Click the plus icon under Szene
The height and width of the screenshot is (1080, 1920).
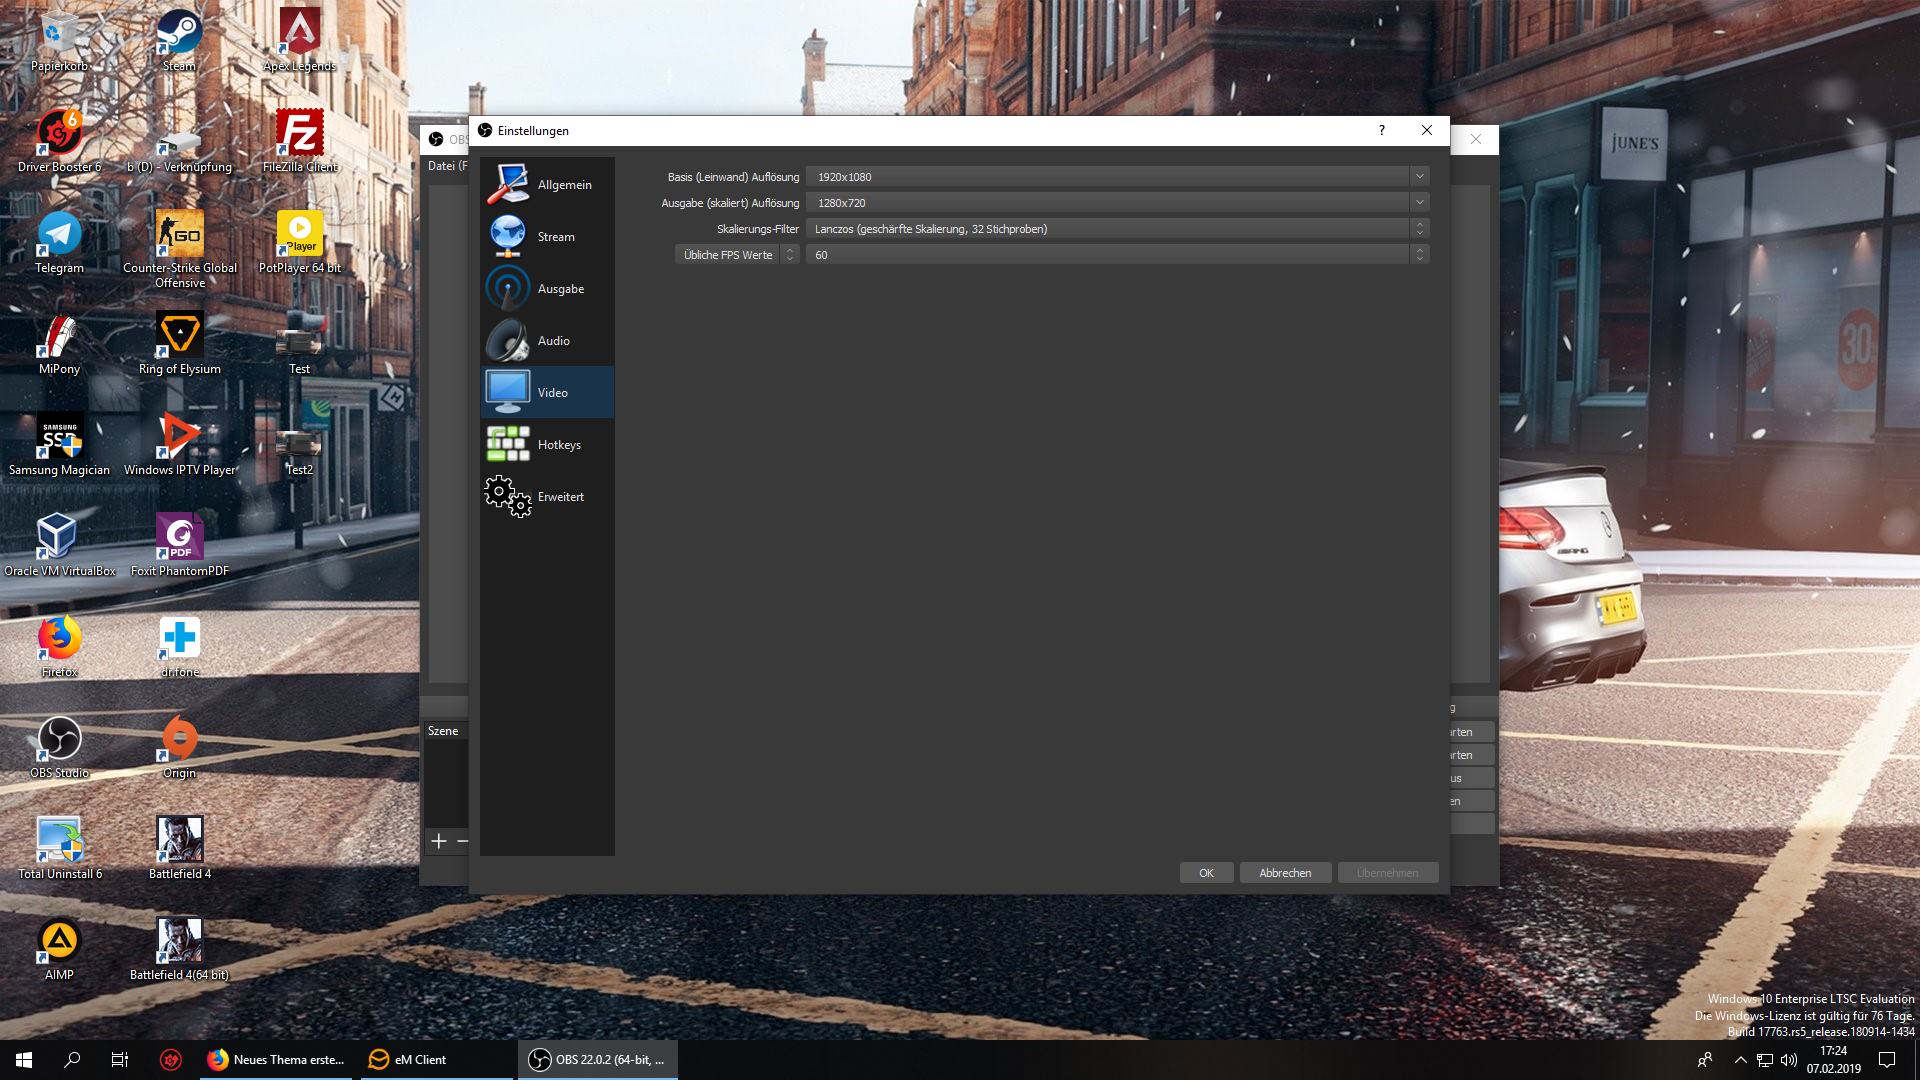(x=439, y=841)
